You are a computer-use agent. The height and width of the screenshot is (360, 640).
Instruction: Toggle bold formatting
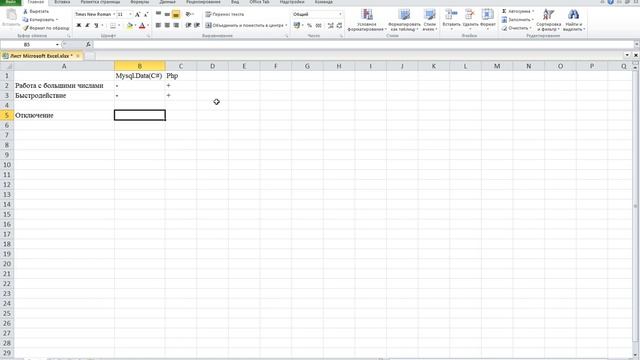tap(79, 25)
